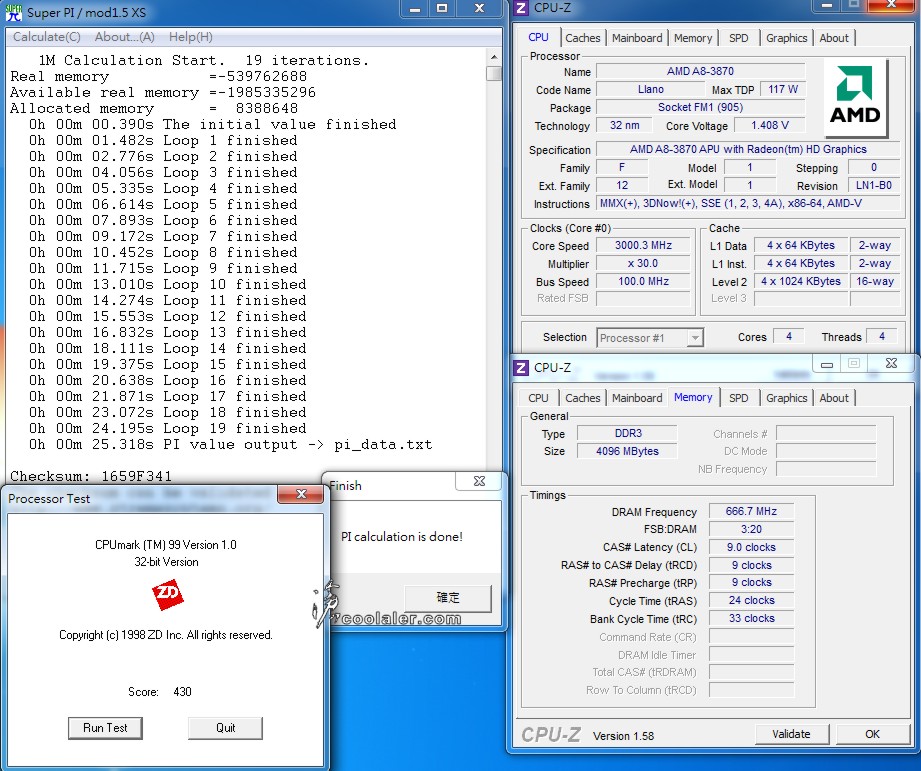Click the Quit button in Processor Test
The image size is (921, 771).
click(x=226, y=728)
